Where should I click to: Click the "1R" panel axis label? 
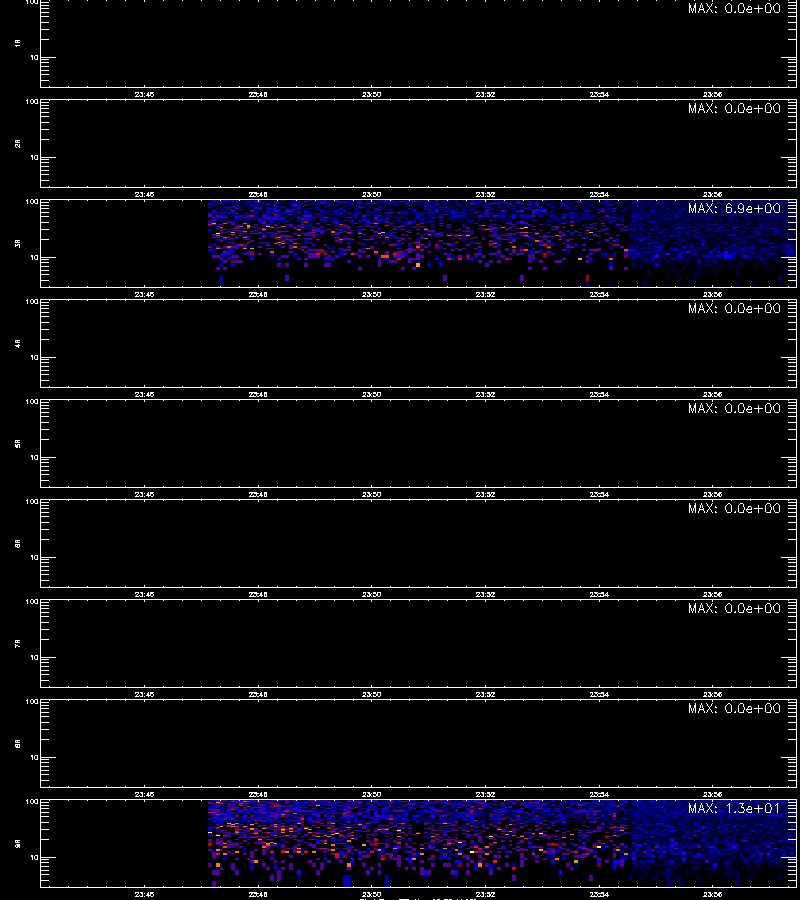pyautogui.click(x=18, y=43)
